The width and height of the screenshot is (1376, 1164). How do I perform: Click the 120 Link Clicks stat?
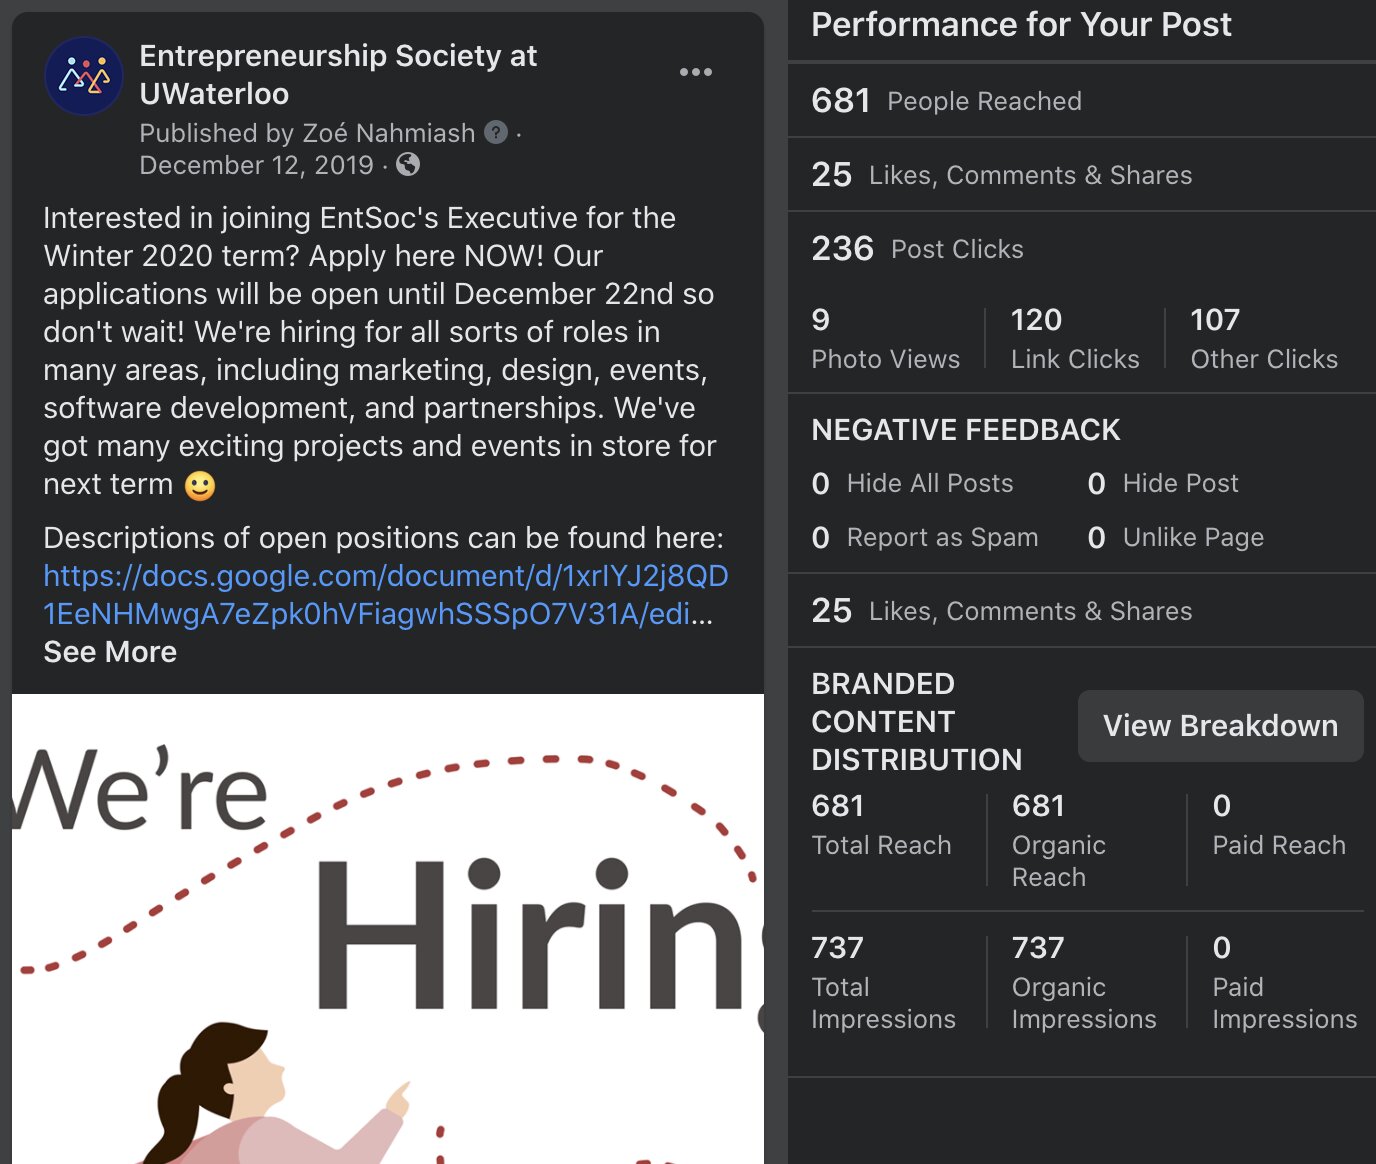point(1074,339)
